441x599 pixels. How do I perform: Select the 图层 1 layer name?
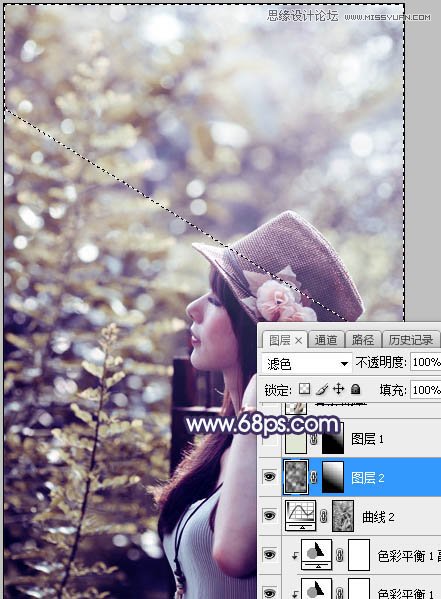tap(367, 439)
